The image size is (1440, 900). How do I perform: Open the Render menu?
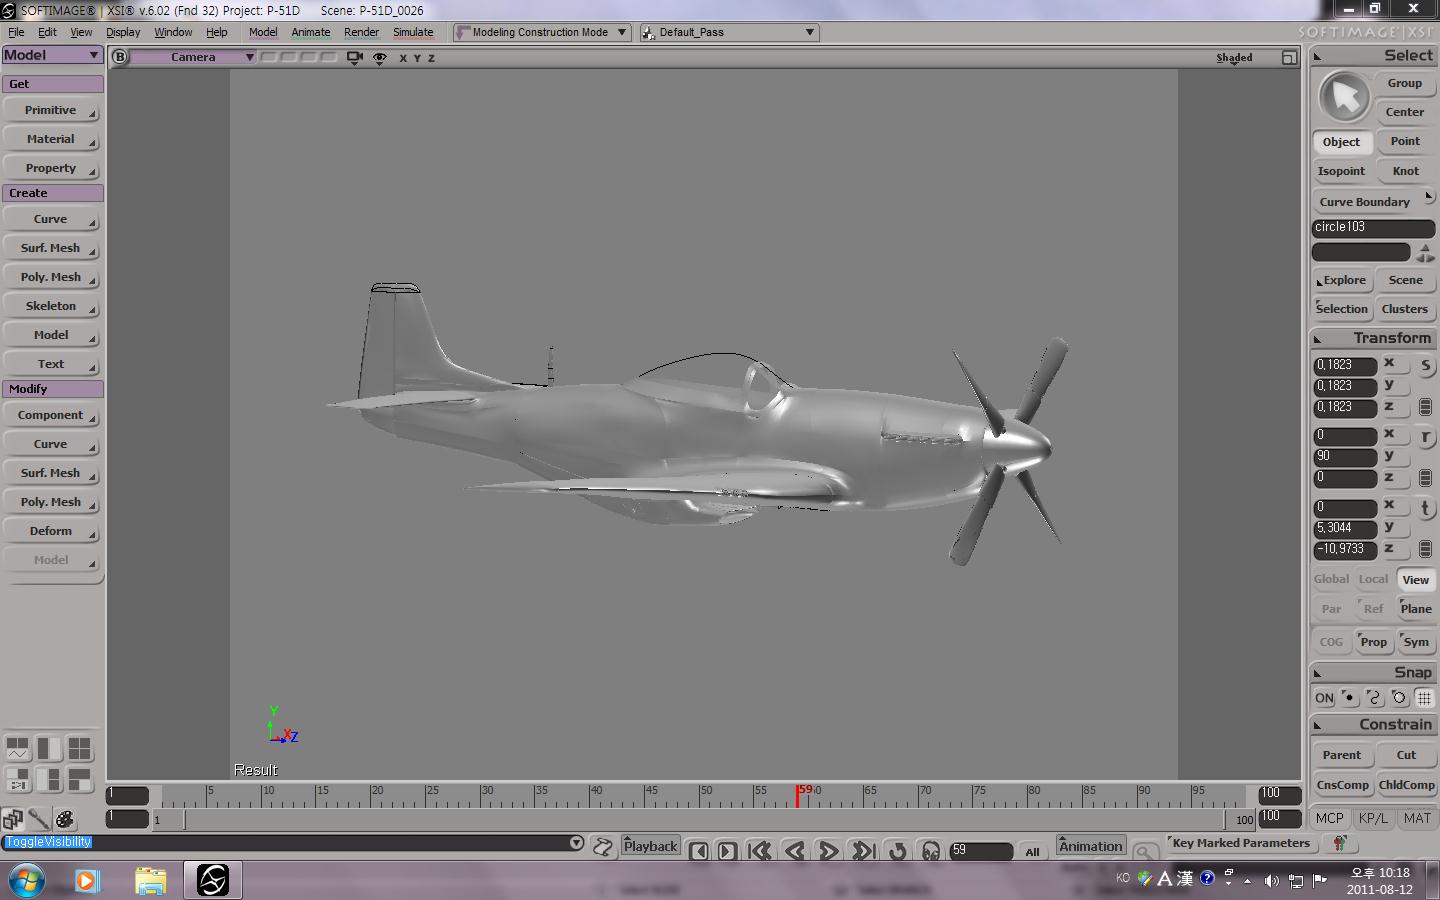click(361, 32)
